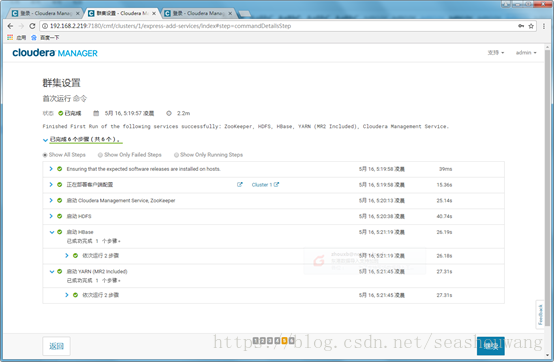Collapse the 启动 HBase step
The image size is (554, 362).
click(x=52, y=232)
